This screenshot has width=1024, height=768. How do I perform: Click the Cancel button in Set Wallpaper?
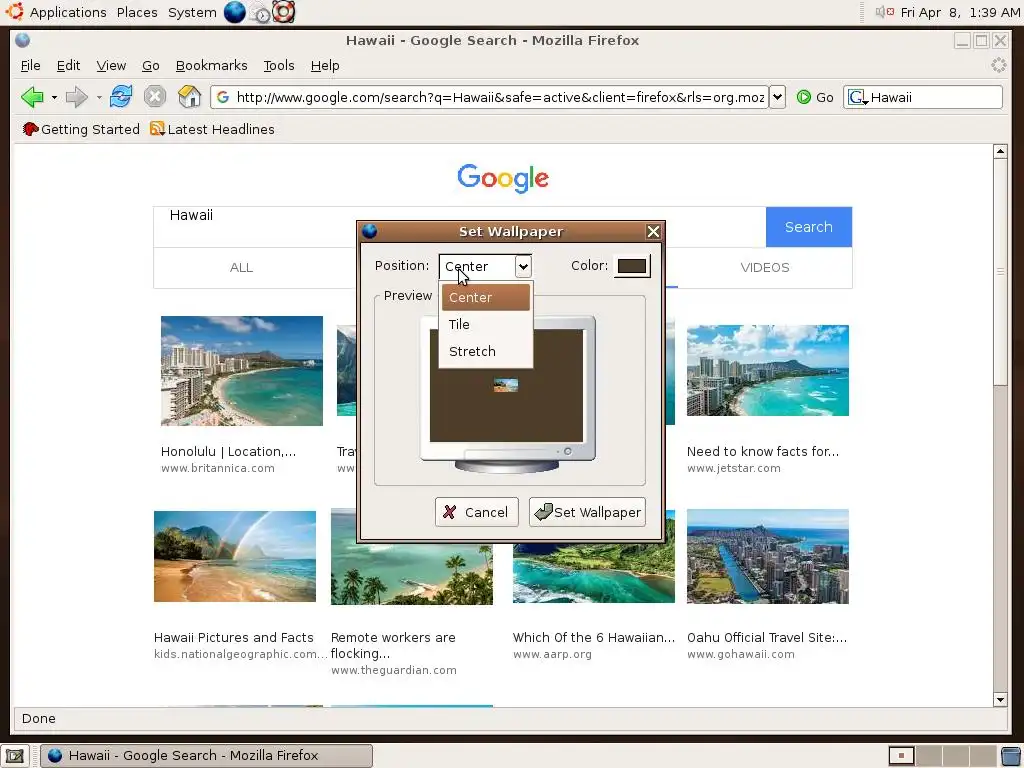(477, 512)
